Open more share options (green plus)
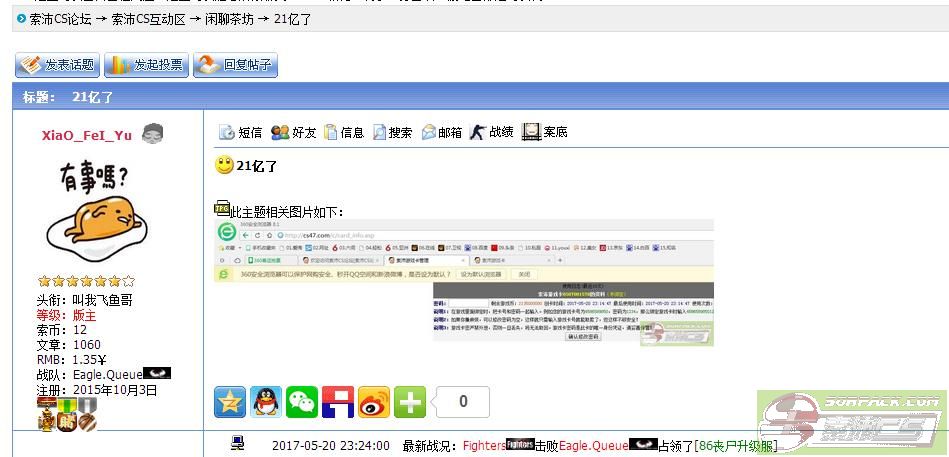This screenshot has width=949, height=457. coord(410,402)
